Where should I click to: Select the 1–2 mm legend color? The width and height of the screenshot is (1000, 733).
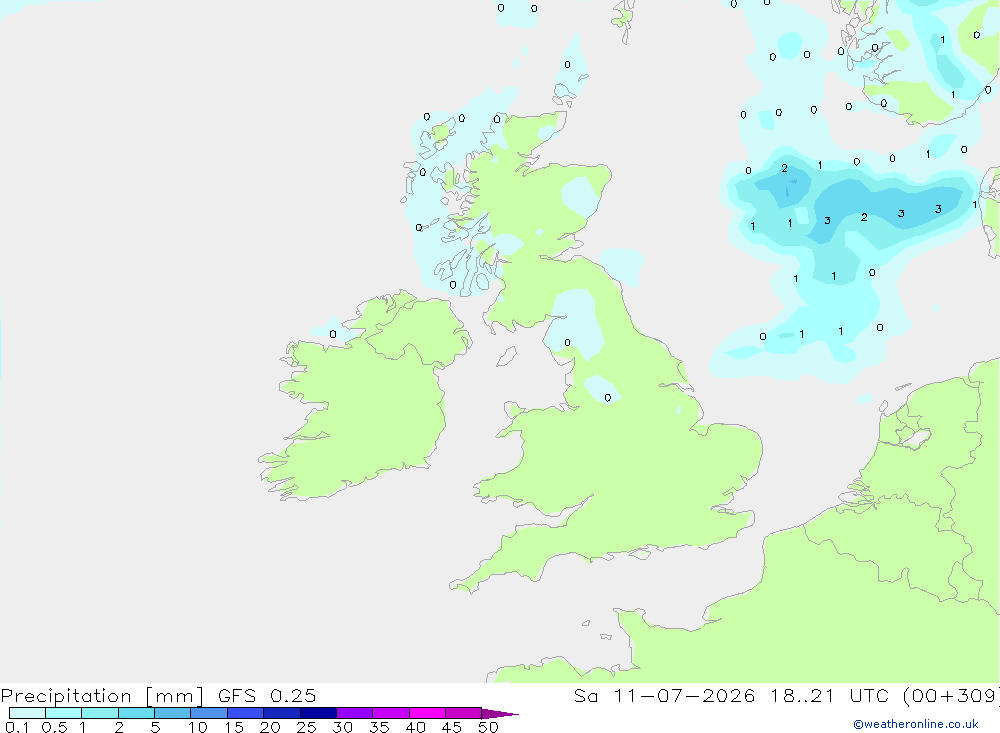(x=100, y=713)
